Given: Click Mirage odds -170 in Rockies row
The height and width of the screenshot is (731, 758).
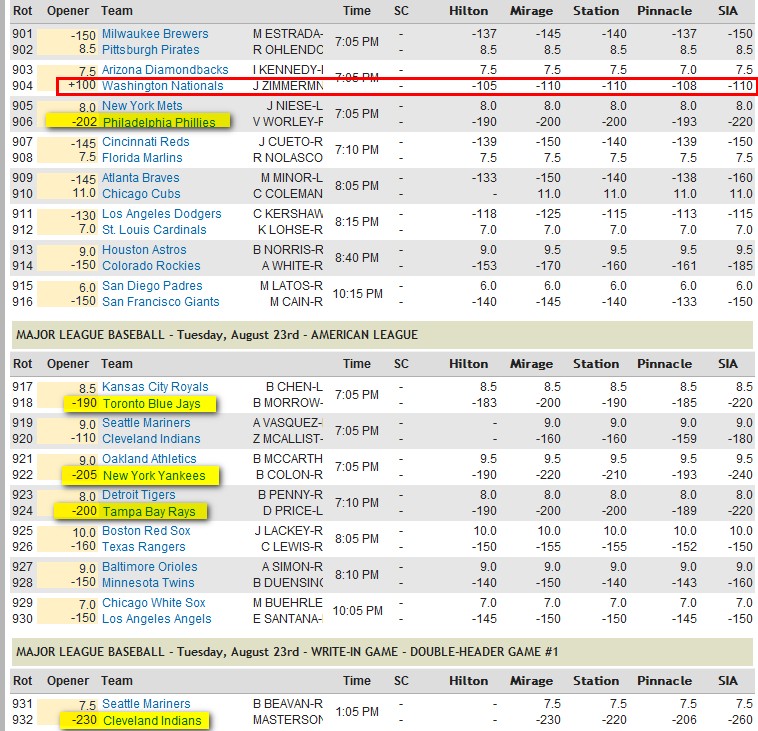Looking at the screenshot, I should pyautogui.click(x=548, y=266).
